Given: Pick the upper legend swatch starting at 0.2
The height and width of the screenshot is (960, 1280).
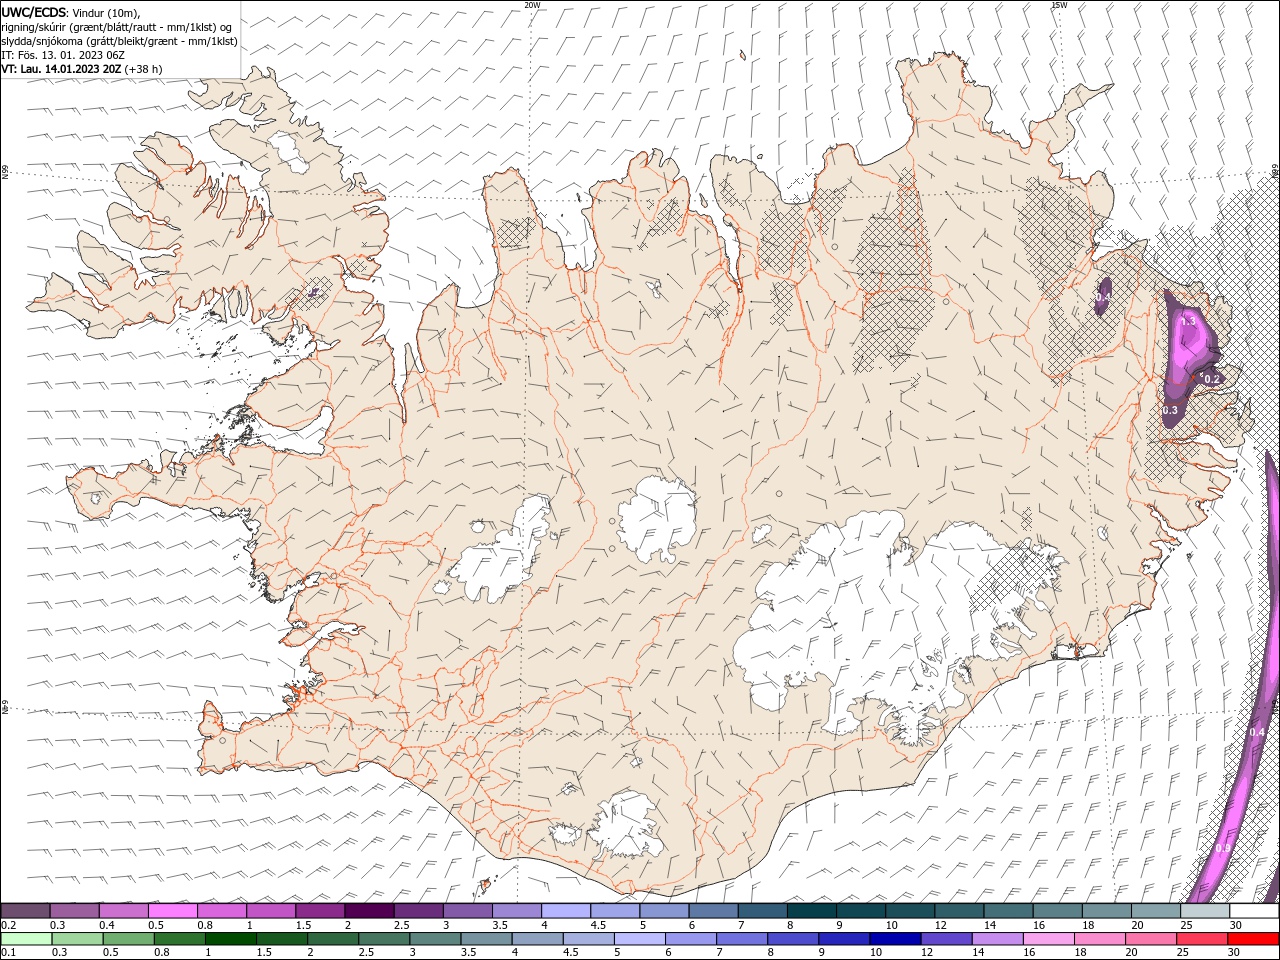Looking at the screenshot, I should [25, 910].
